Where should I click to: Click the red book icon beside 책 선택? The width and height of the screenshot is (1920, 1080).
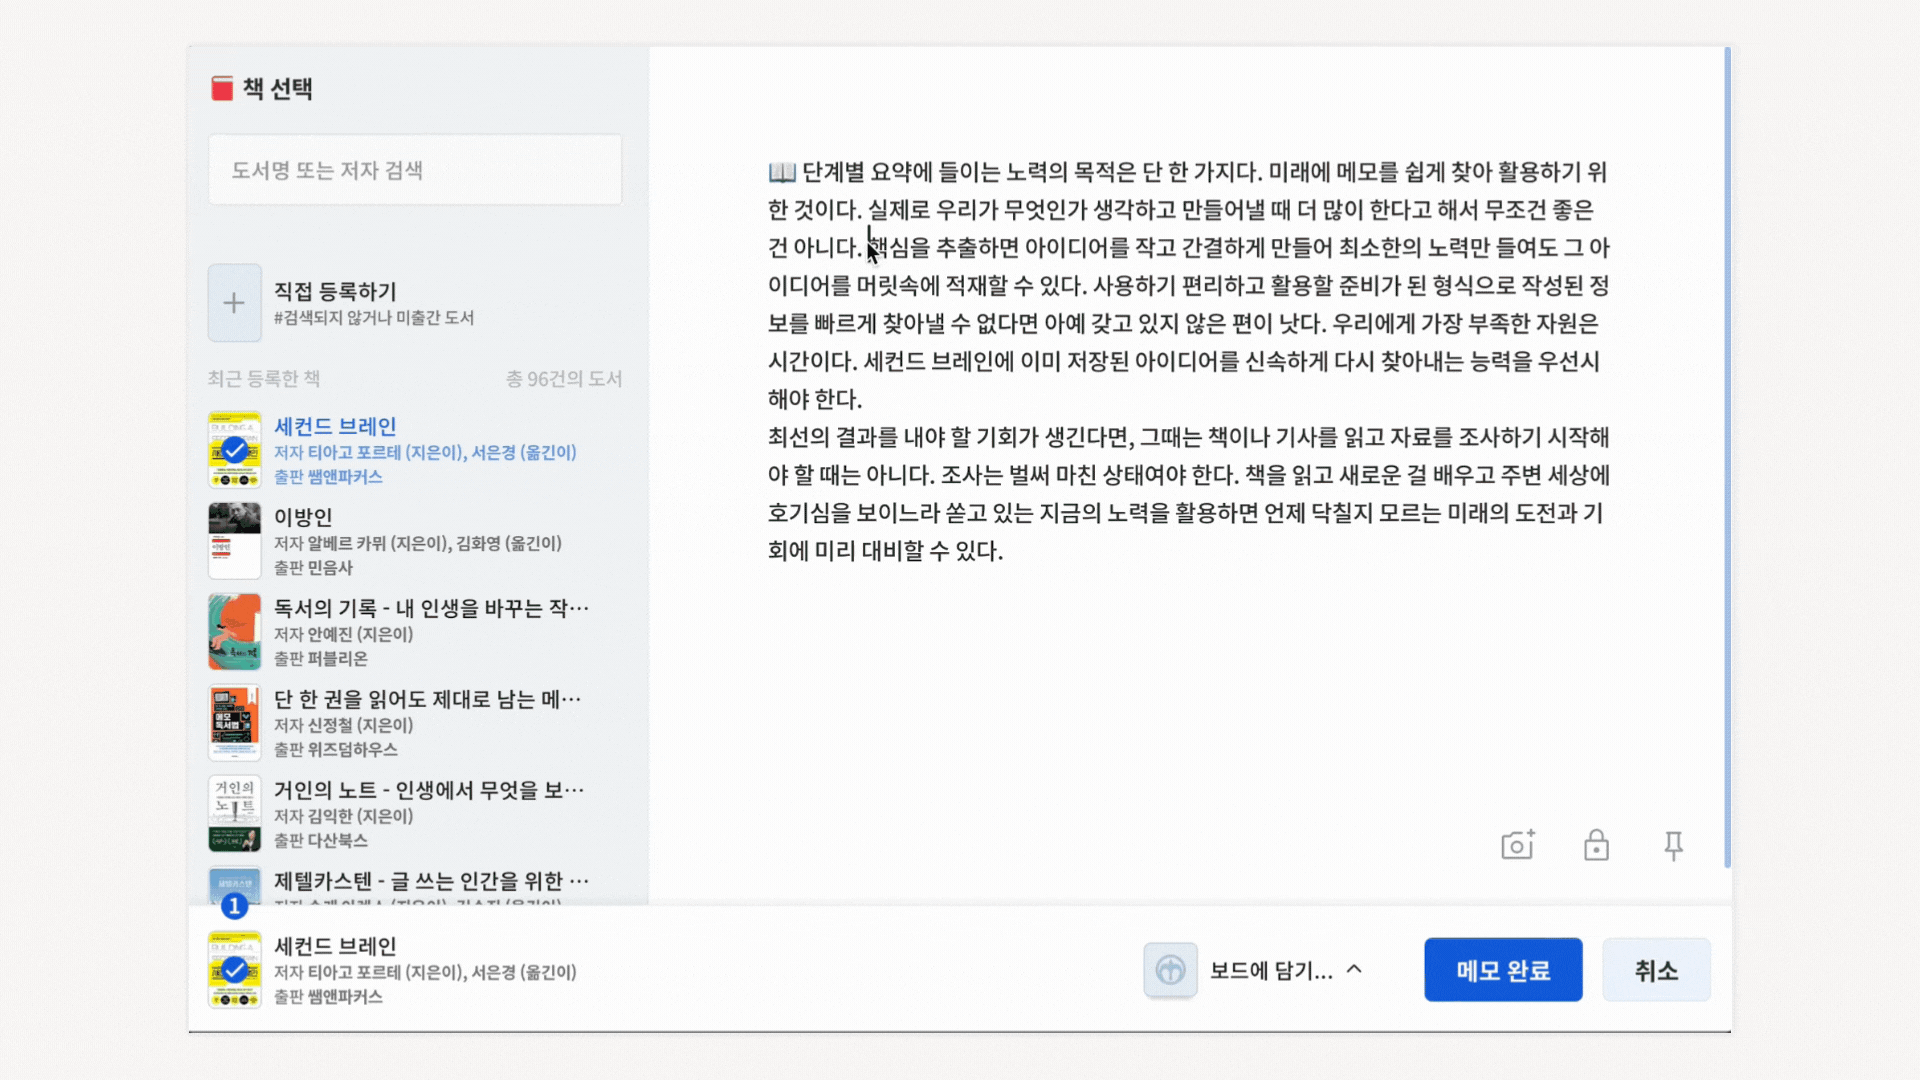coord(222,89)
